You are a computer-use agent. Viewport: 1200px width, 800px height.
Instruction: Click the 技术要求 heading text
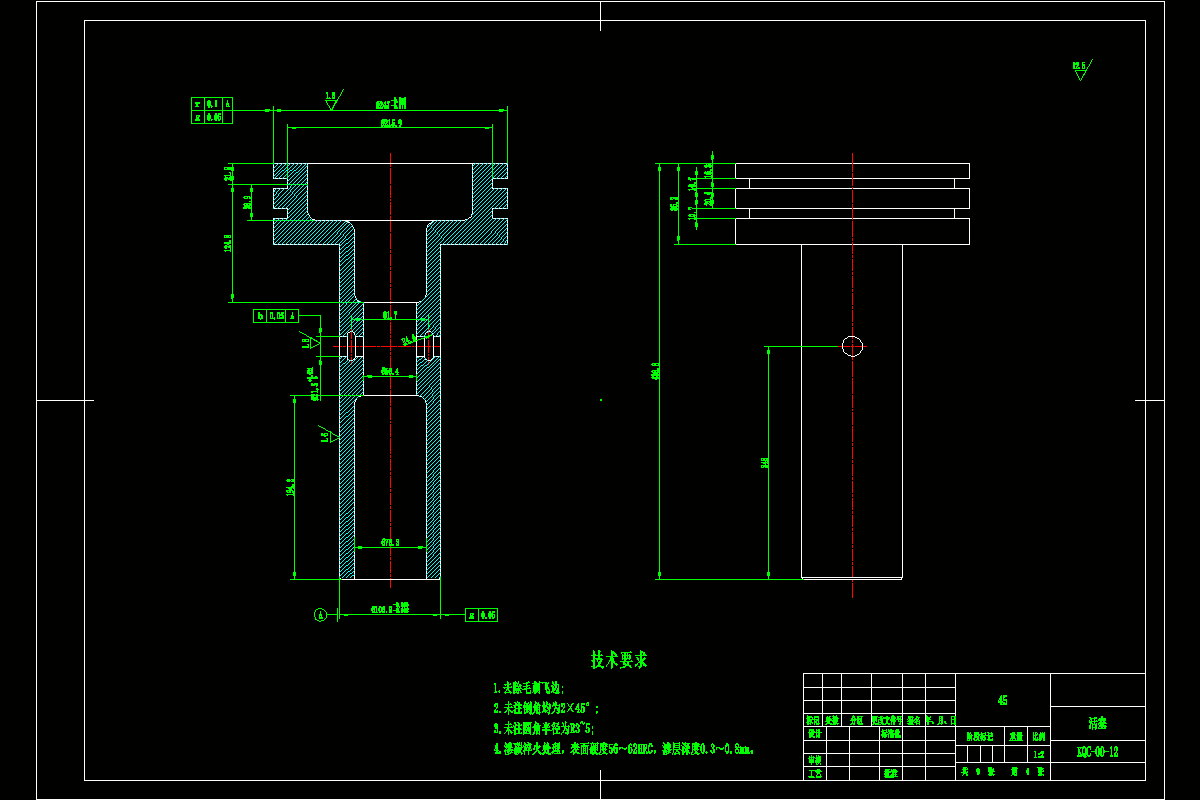[x=619, y=660]
